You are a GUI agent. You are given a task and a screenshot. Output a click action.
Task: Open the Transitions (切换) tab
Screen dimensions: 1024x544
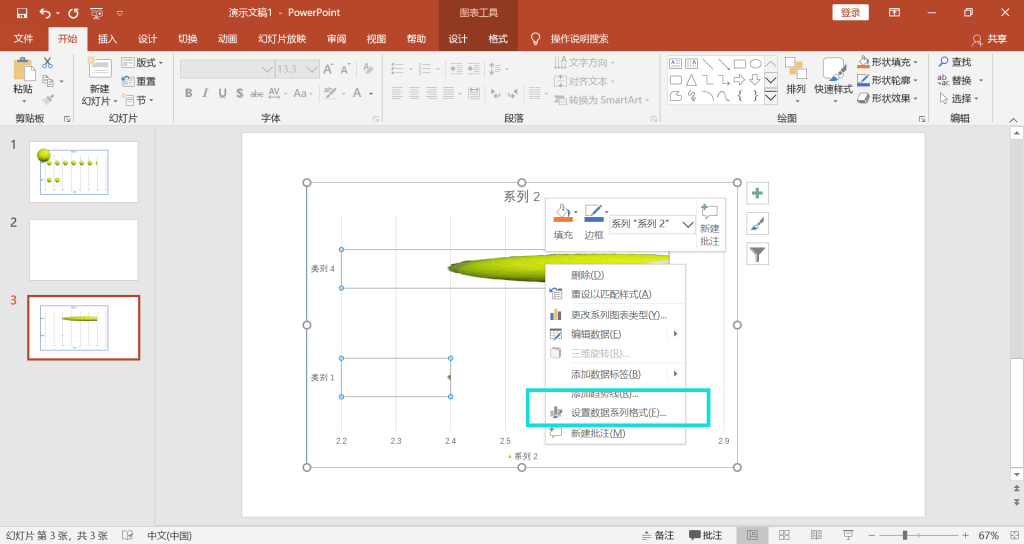187,39
